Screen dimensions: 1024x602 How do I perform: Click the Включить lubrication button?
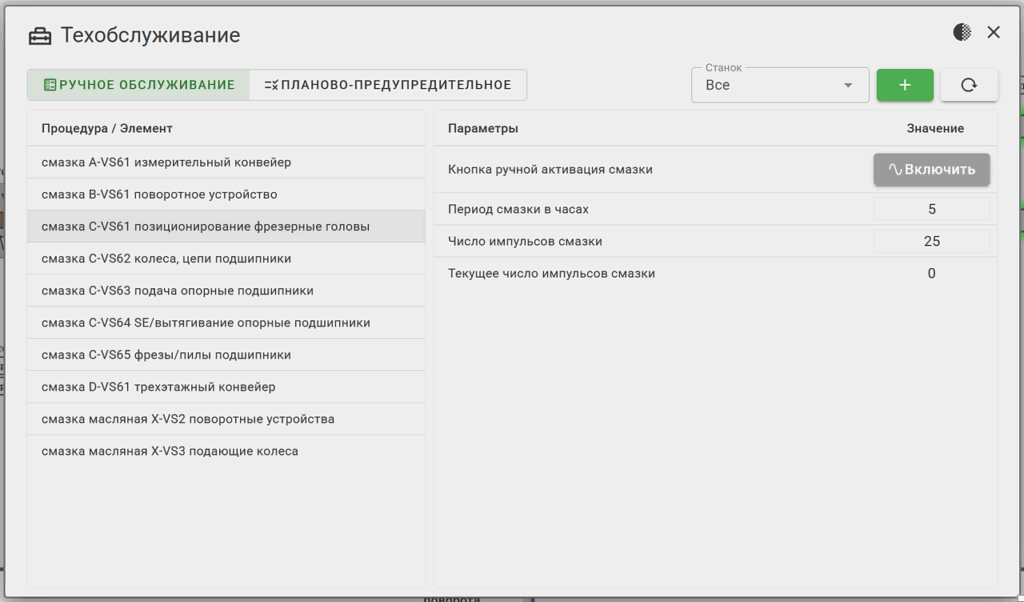pyautogui.click(x=931, y=170)
